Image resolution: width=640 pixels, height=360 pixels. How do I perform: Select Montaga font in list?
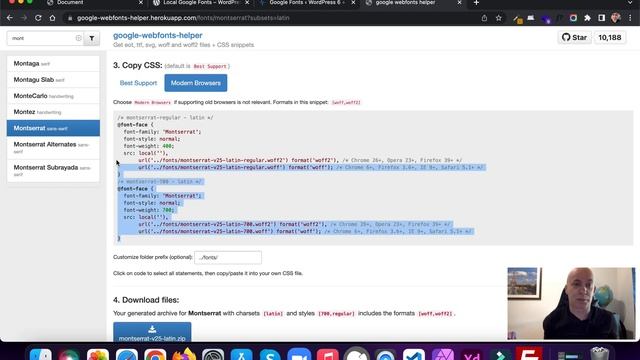tap(53, 64)
